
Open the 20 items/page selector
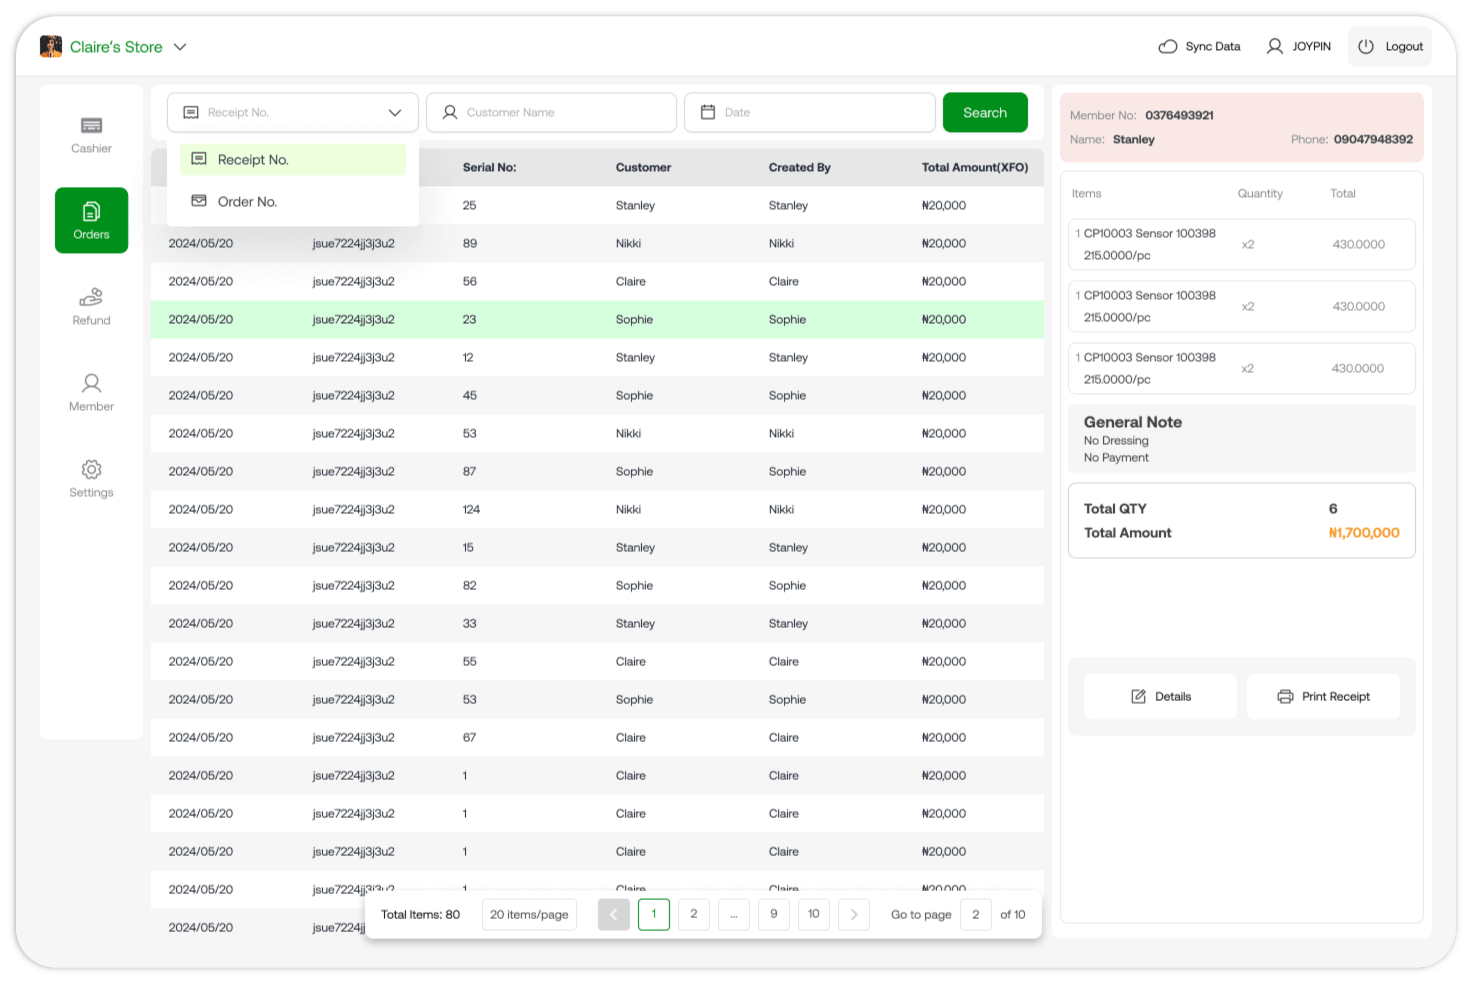click(x=529, y=915)
